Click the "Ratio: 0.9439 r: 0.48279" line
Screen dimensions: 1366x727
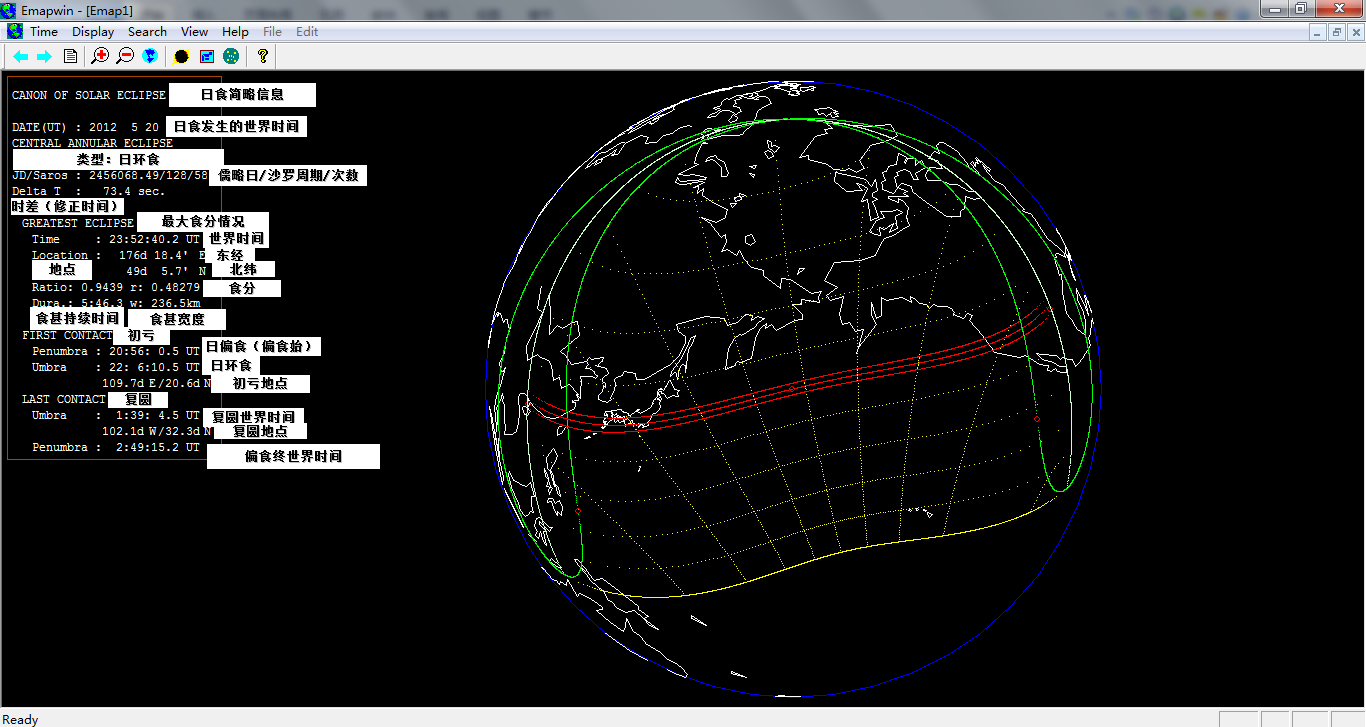(x=116, y=287)
